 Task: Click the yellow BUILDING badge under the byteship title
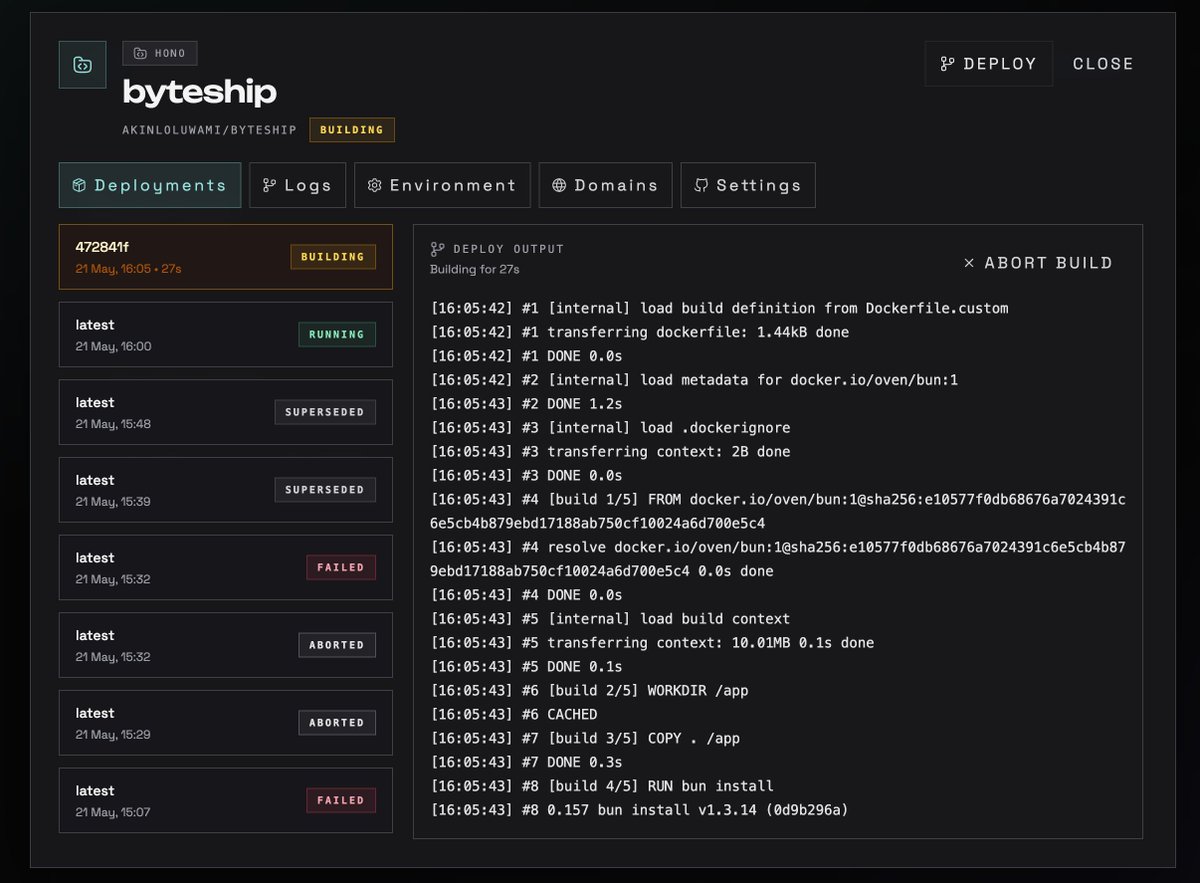pos(352,130)
